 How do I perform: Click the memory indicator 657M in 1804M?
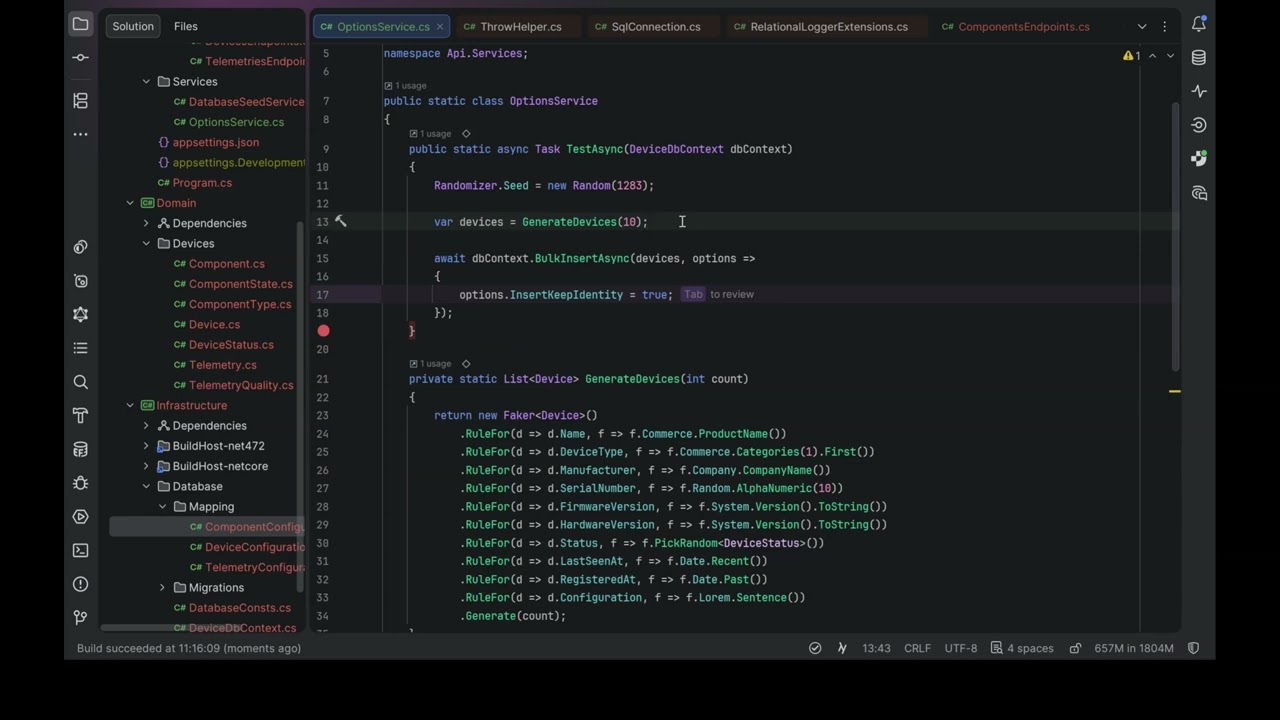(x=1134, y=648)
